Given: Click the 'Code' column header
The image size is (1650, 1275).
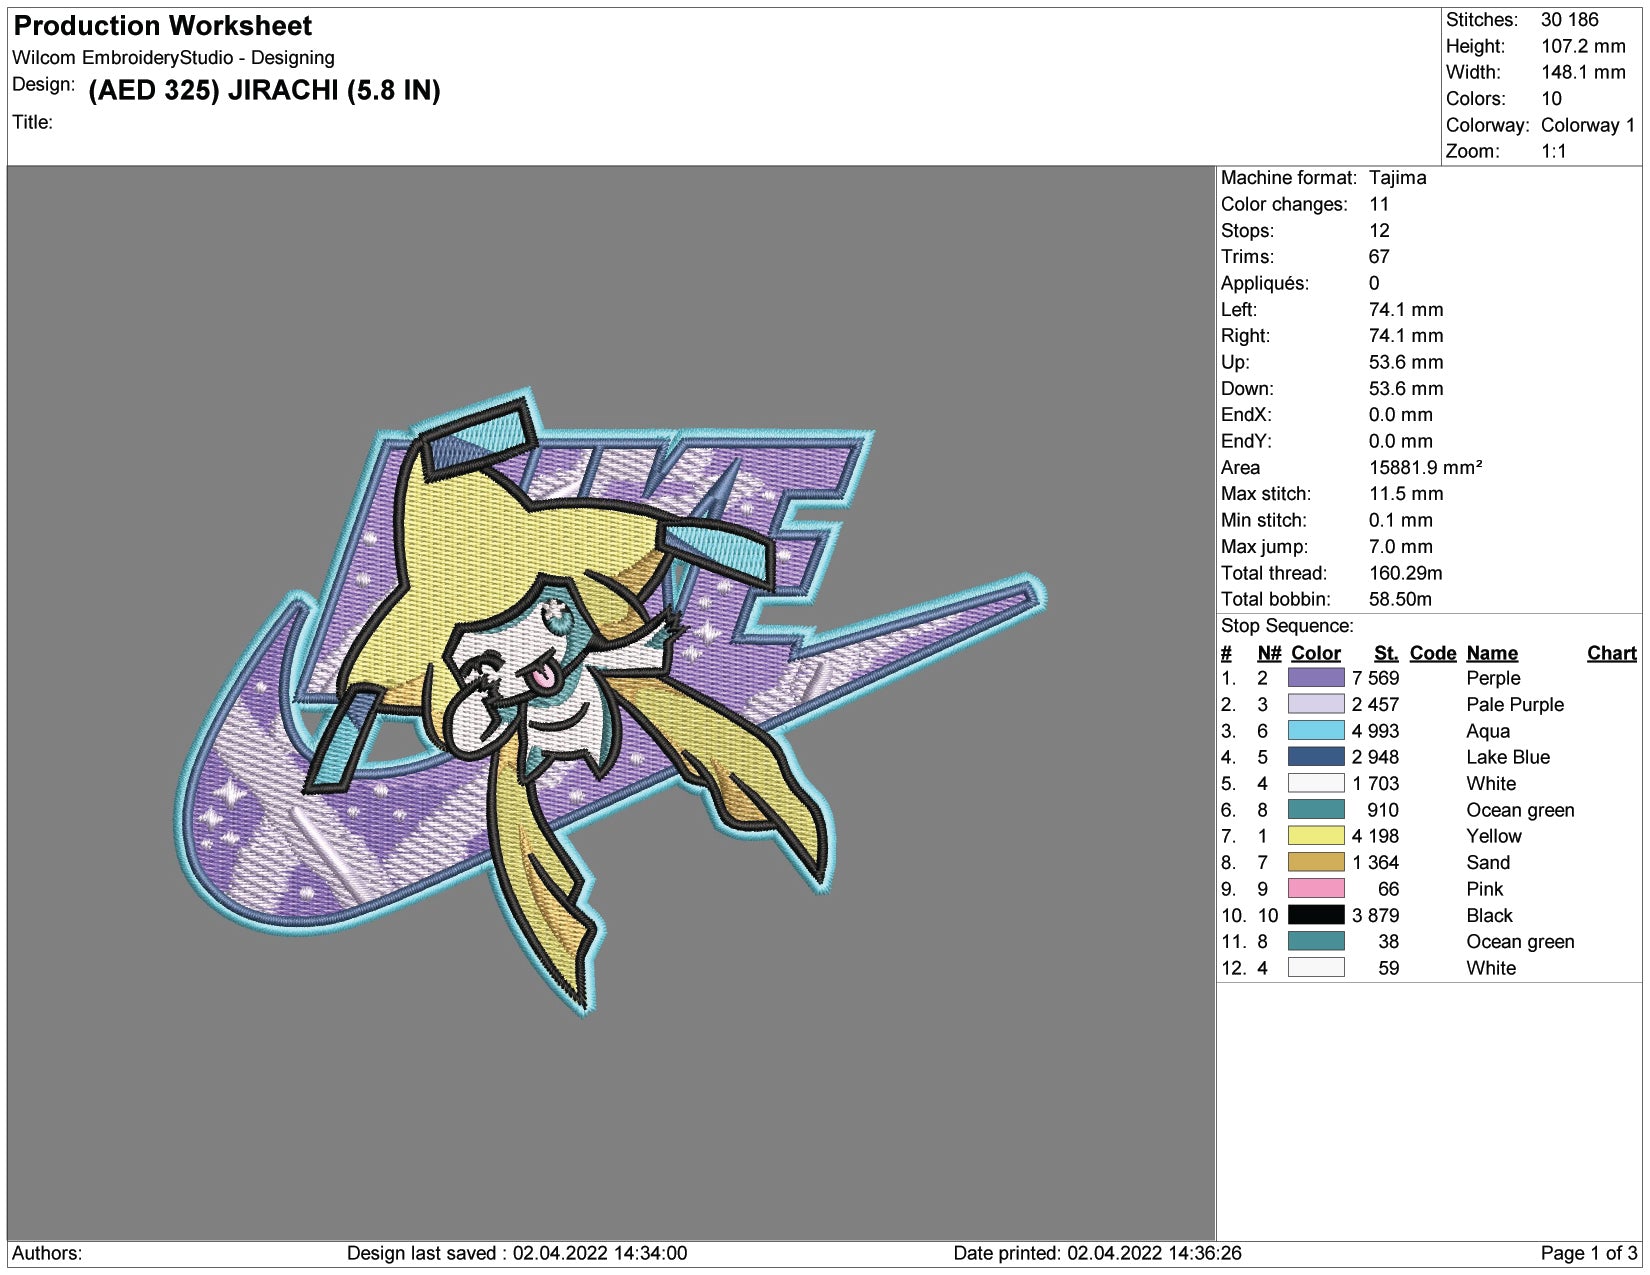Looking at the screenshot, I should tap(1433, 653).
